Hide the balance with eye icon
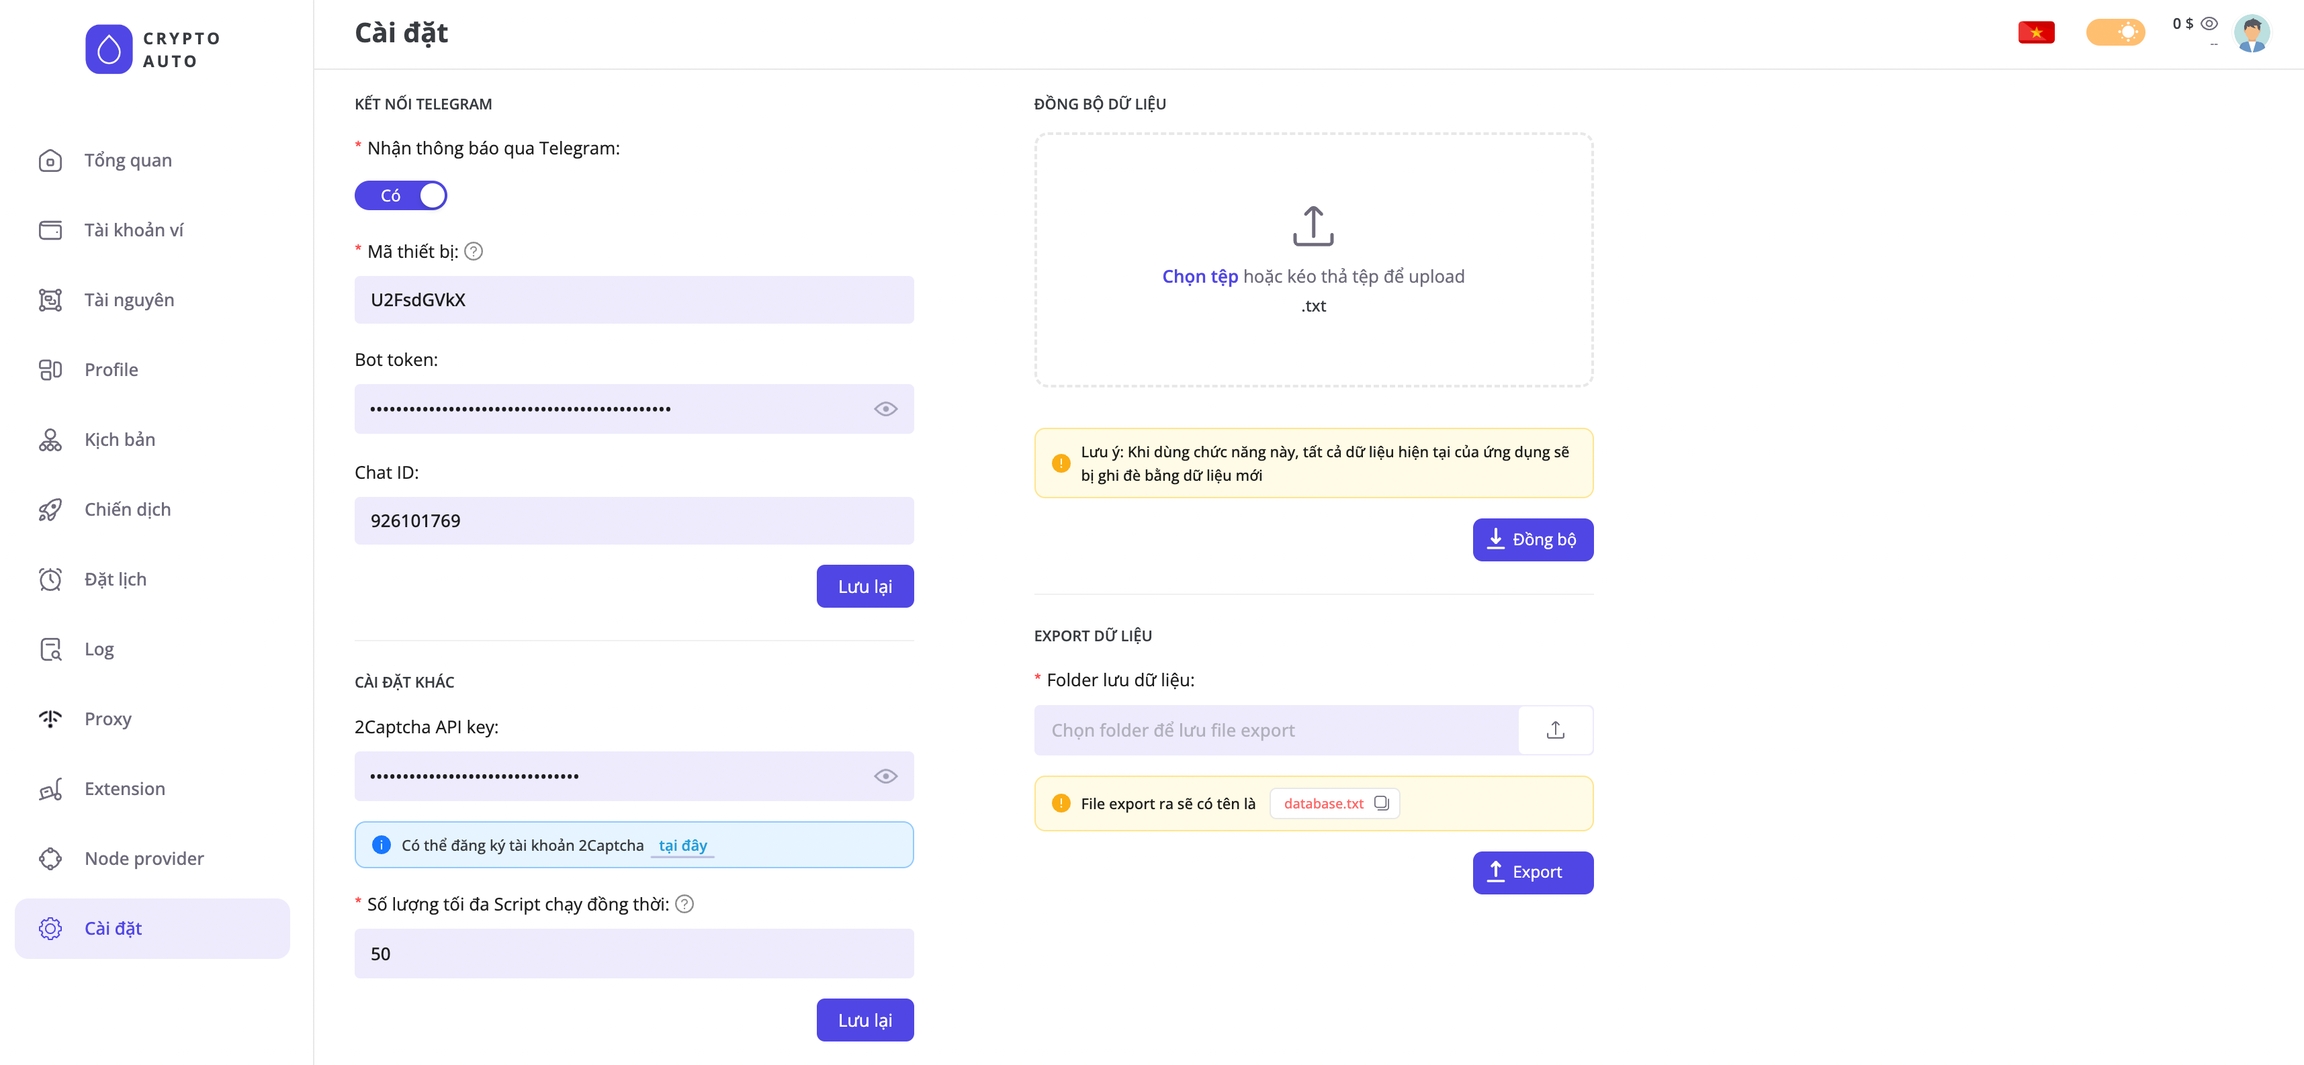This screenshot has height=1065, width=2304. 2209,24
